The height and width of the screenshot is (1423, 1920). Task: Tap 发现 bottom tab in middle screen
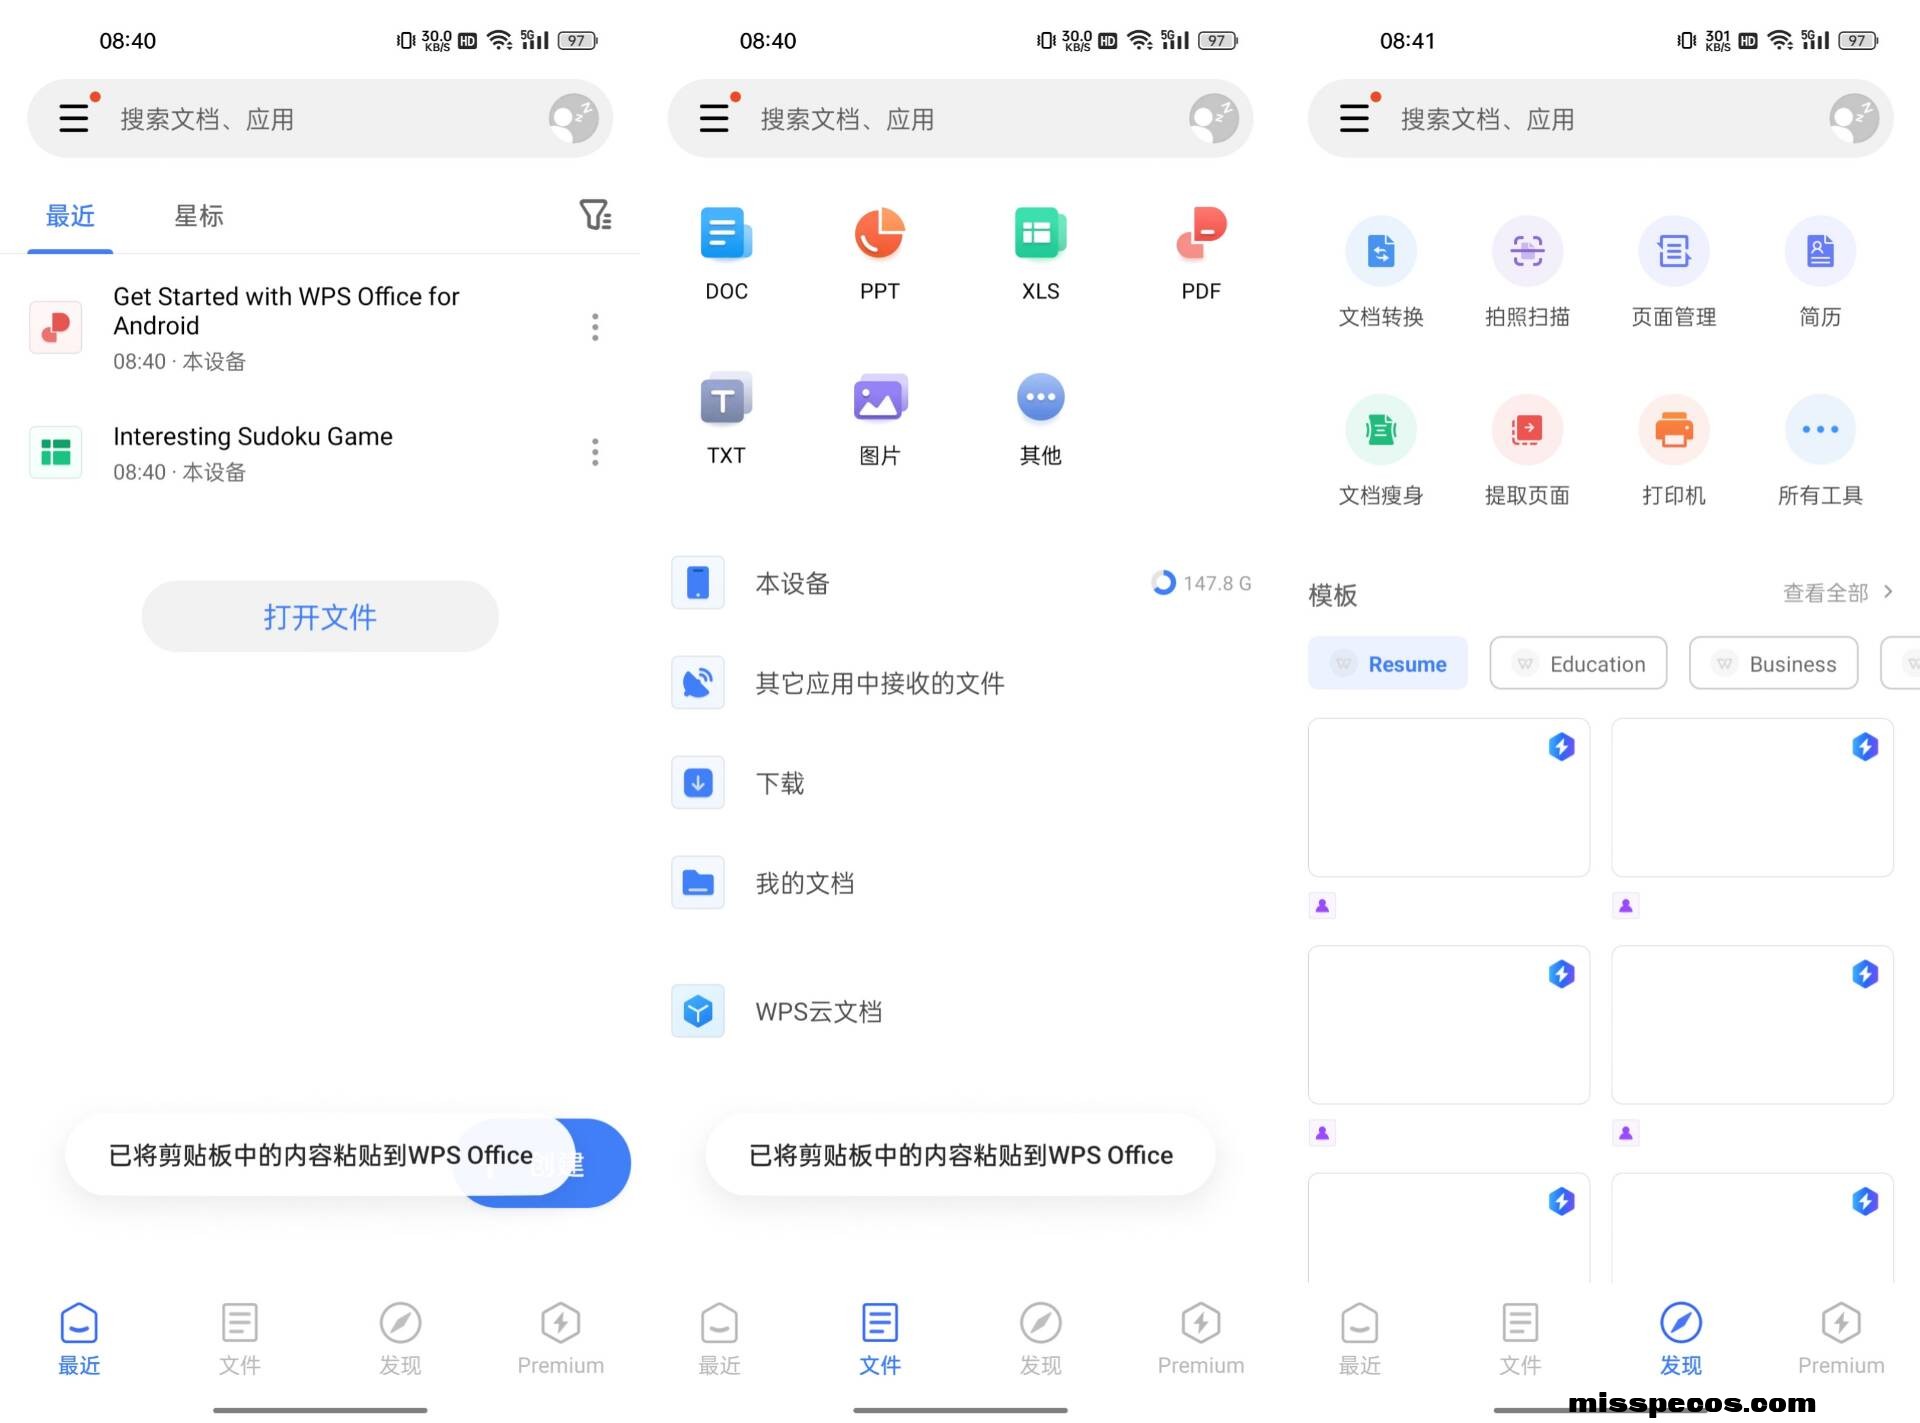(x=1040, y=1338)
